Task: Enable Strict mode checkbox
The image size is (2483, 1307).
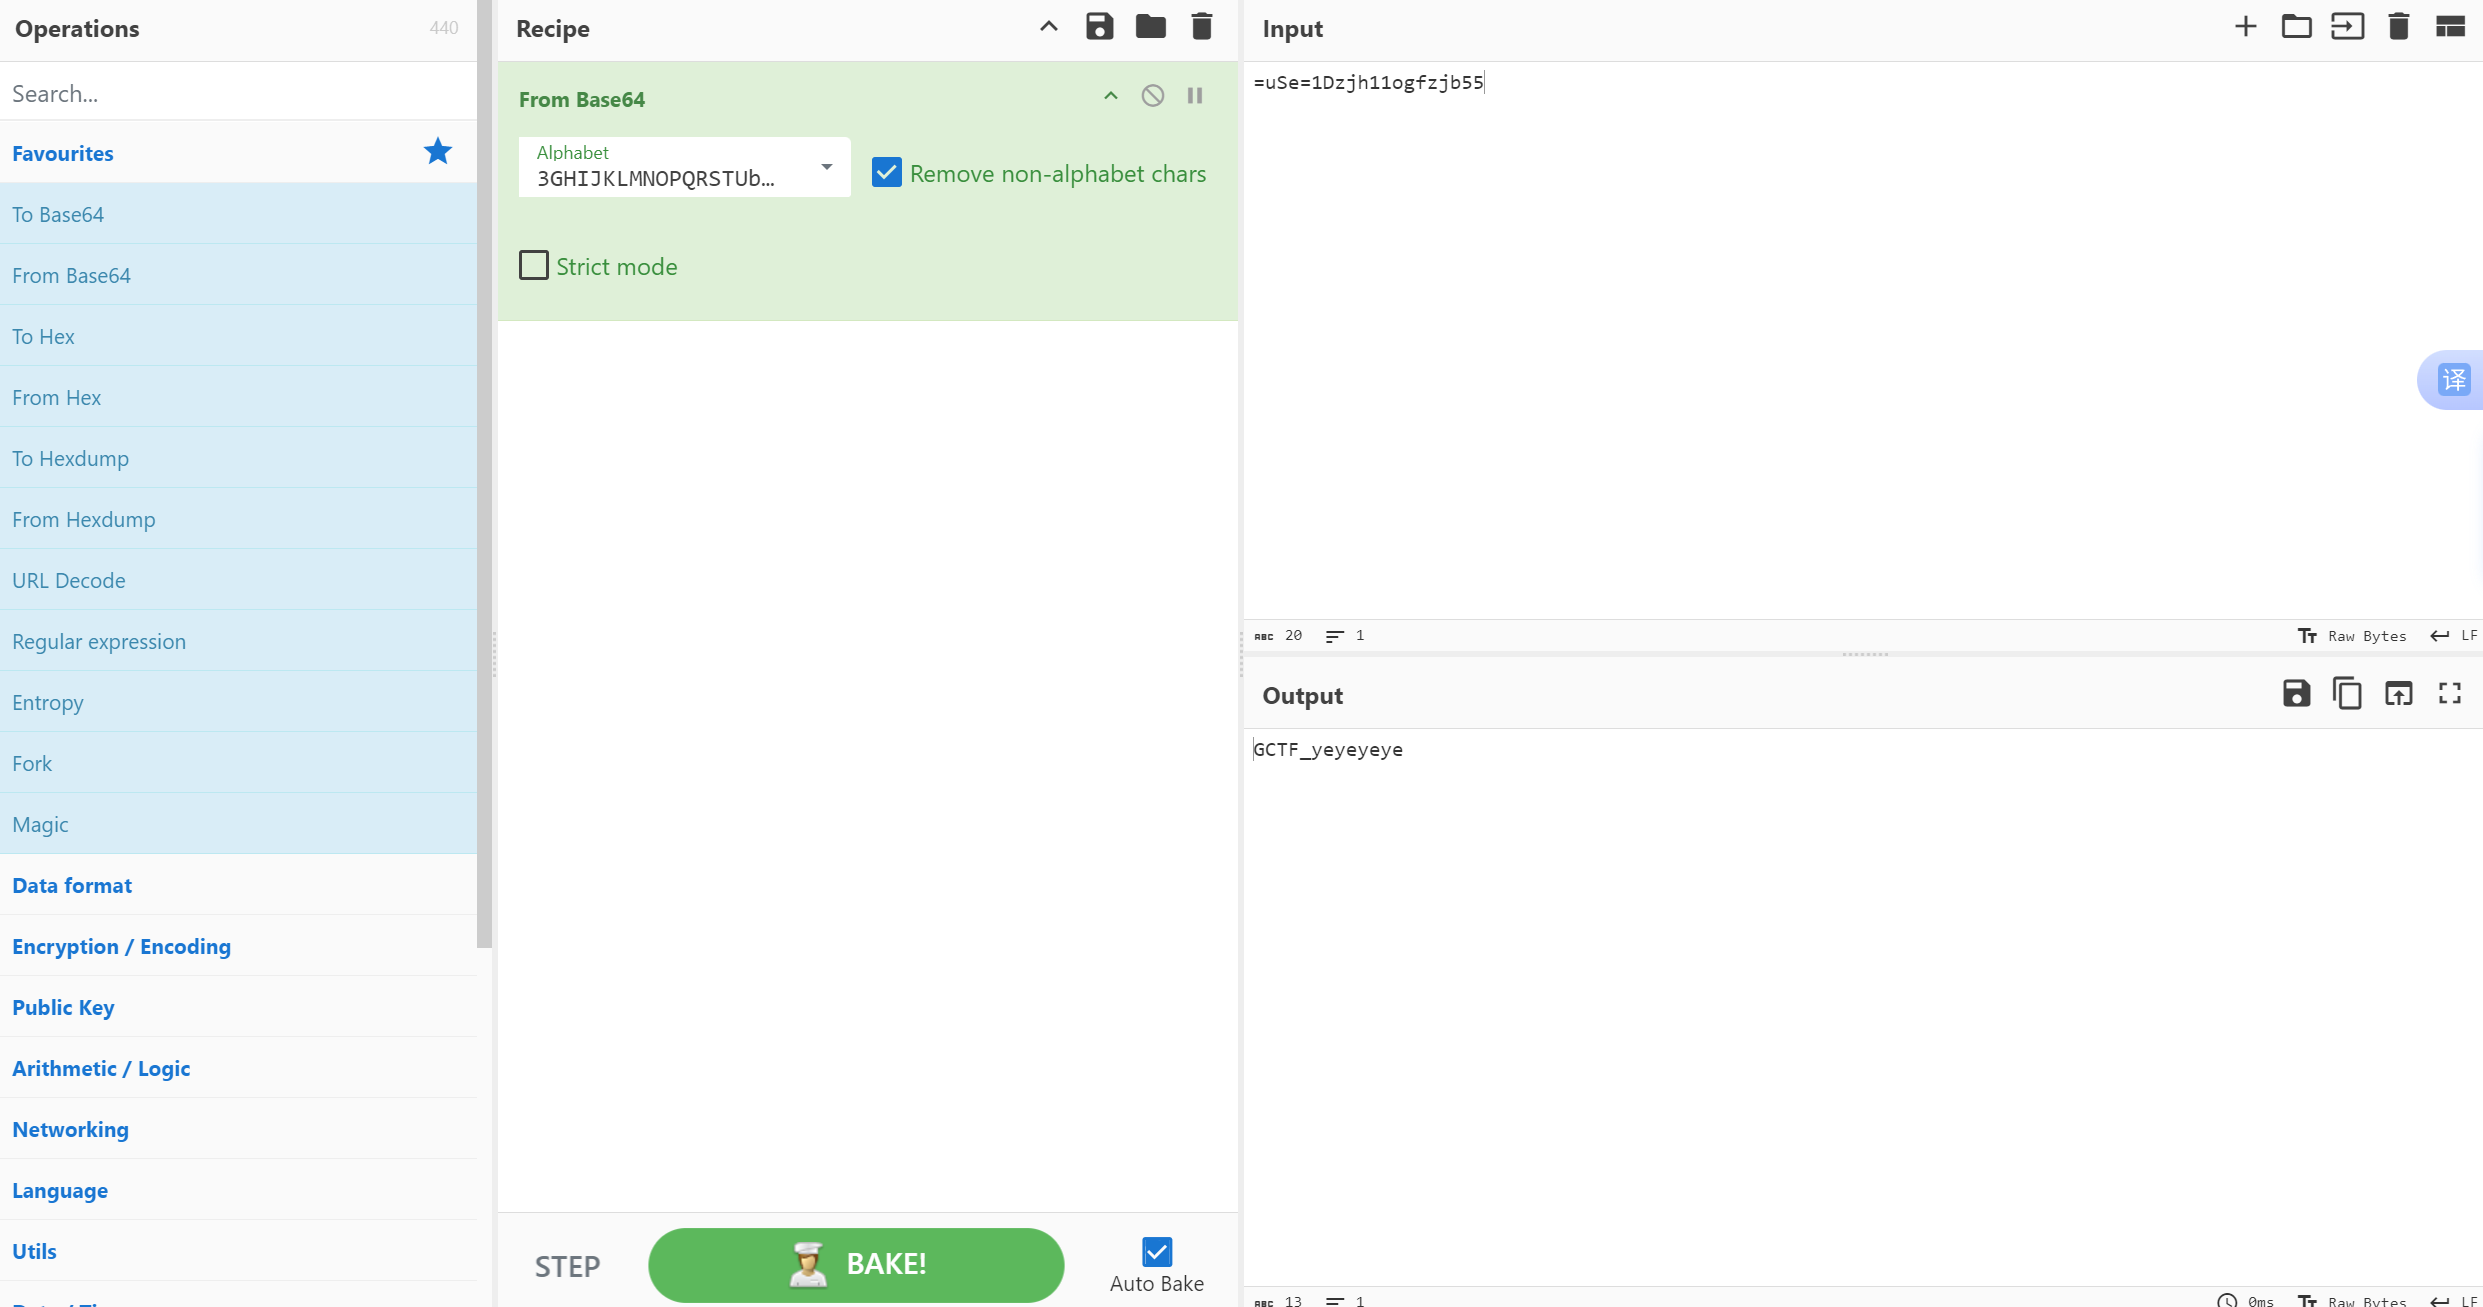Action: tap(534, 266)
